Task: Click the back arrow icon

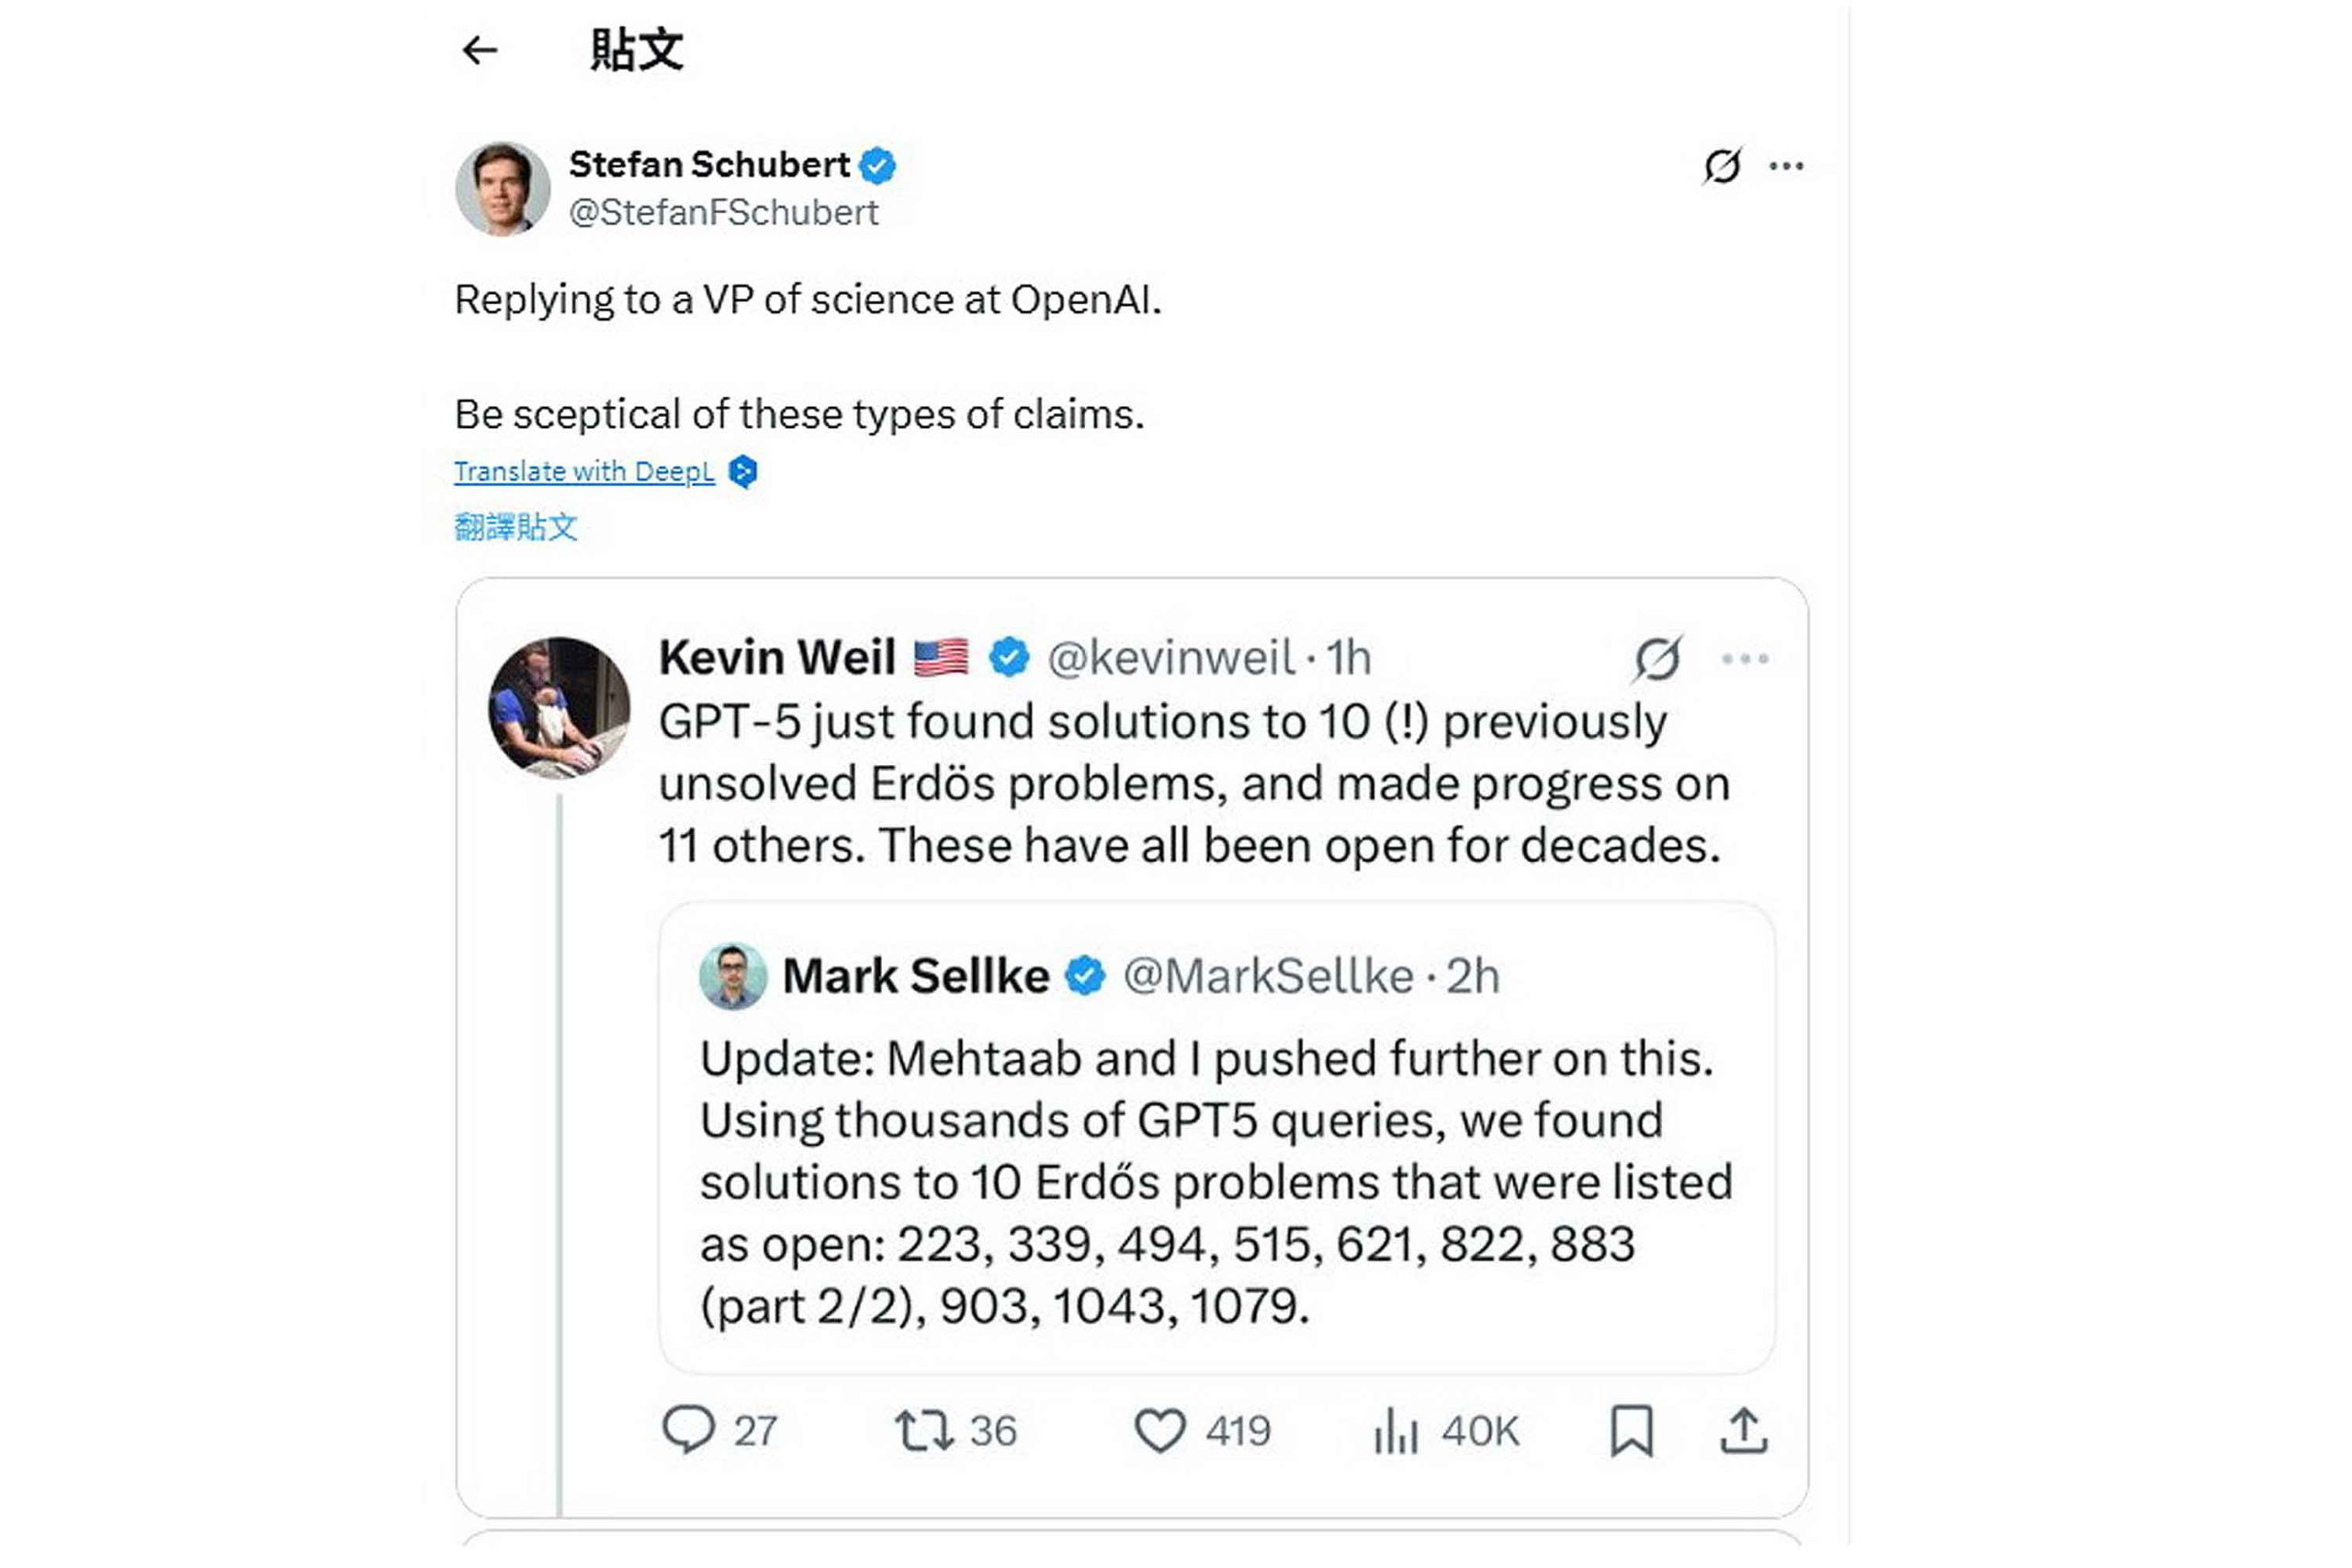Action: 480,50
